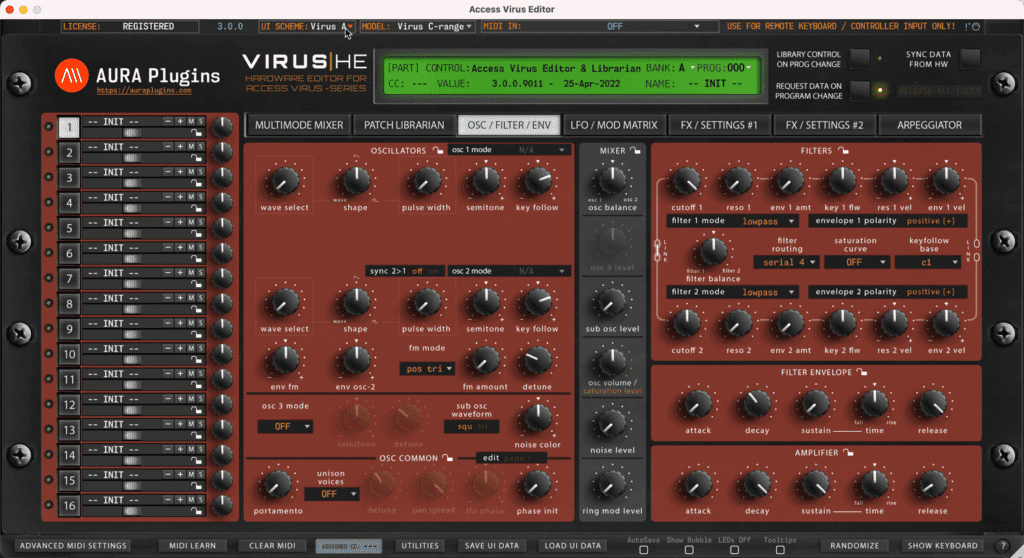The height and width of the screenshot is (558, 1024).
Task: Click the Randomize button
Action: click(x=854, y=546)
